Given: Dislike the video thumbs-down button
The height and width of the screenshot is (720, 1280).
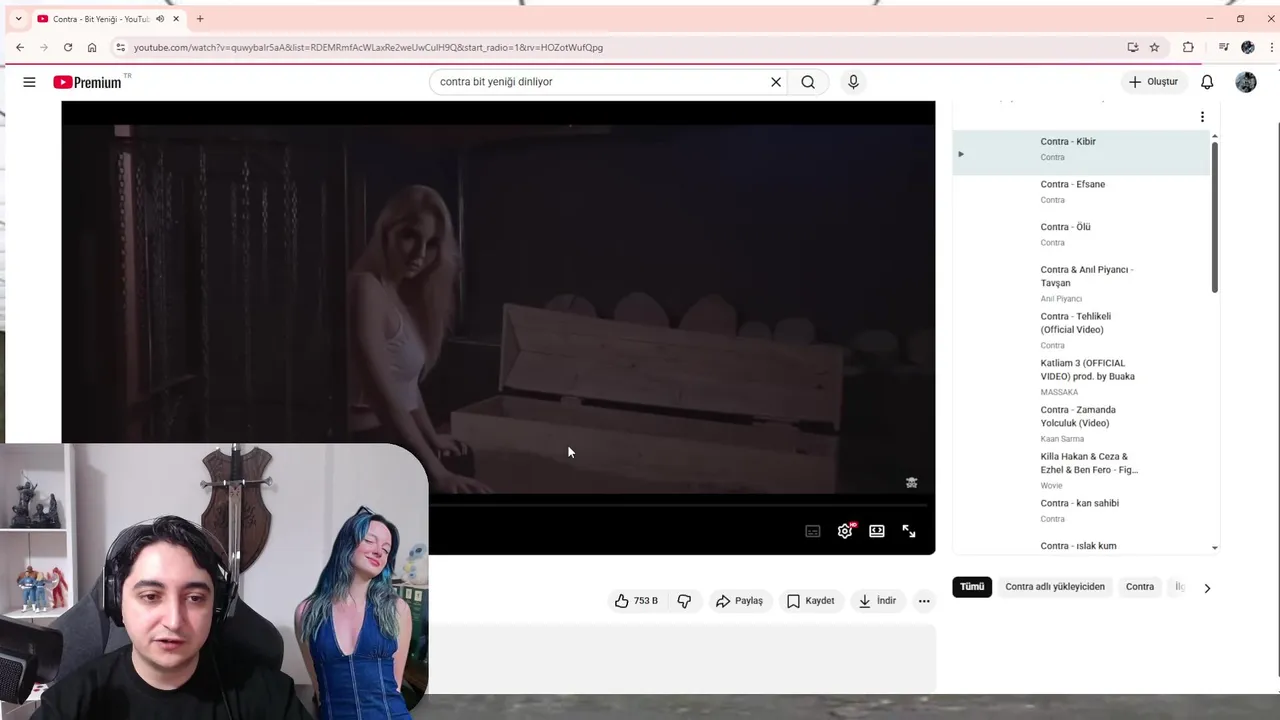Looking at the screenshot, I should [684, 601].
